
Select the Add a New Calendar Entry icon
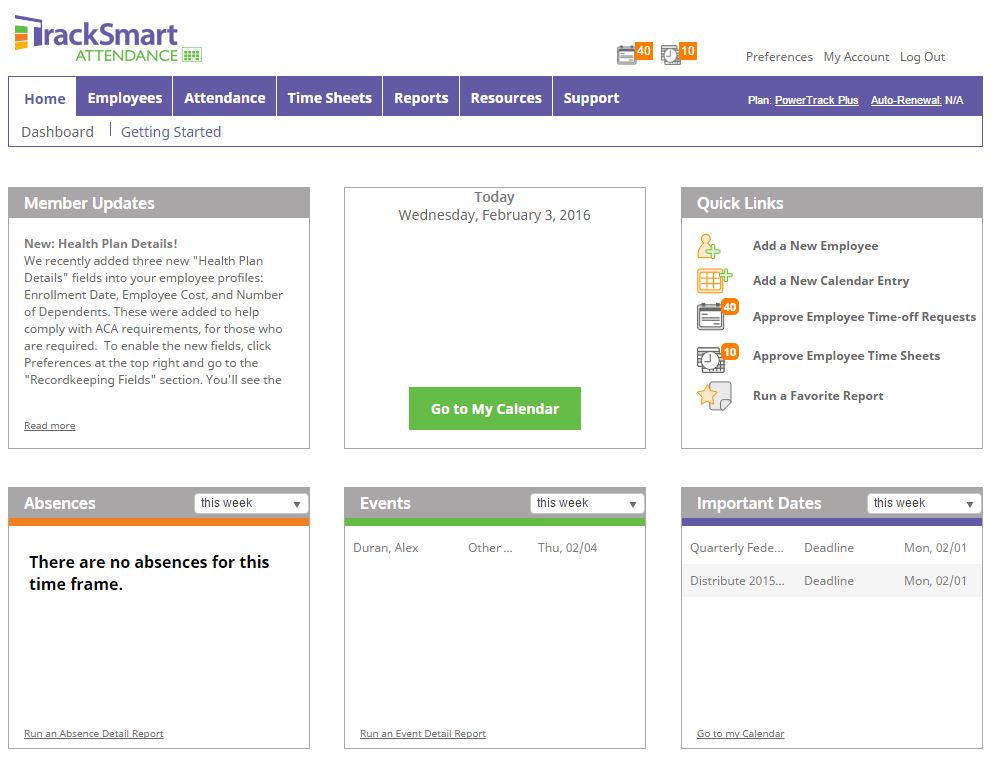click(712, 281)
